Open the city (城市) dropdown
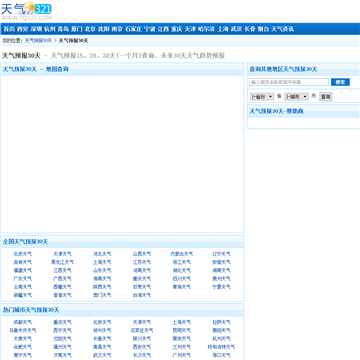The width and height of the screenshot is (360, 360). pyautogui.click(x=296, y=97)
